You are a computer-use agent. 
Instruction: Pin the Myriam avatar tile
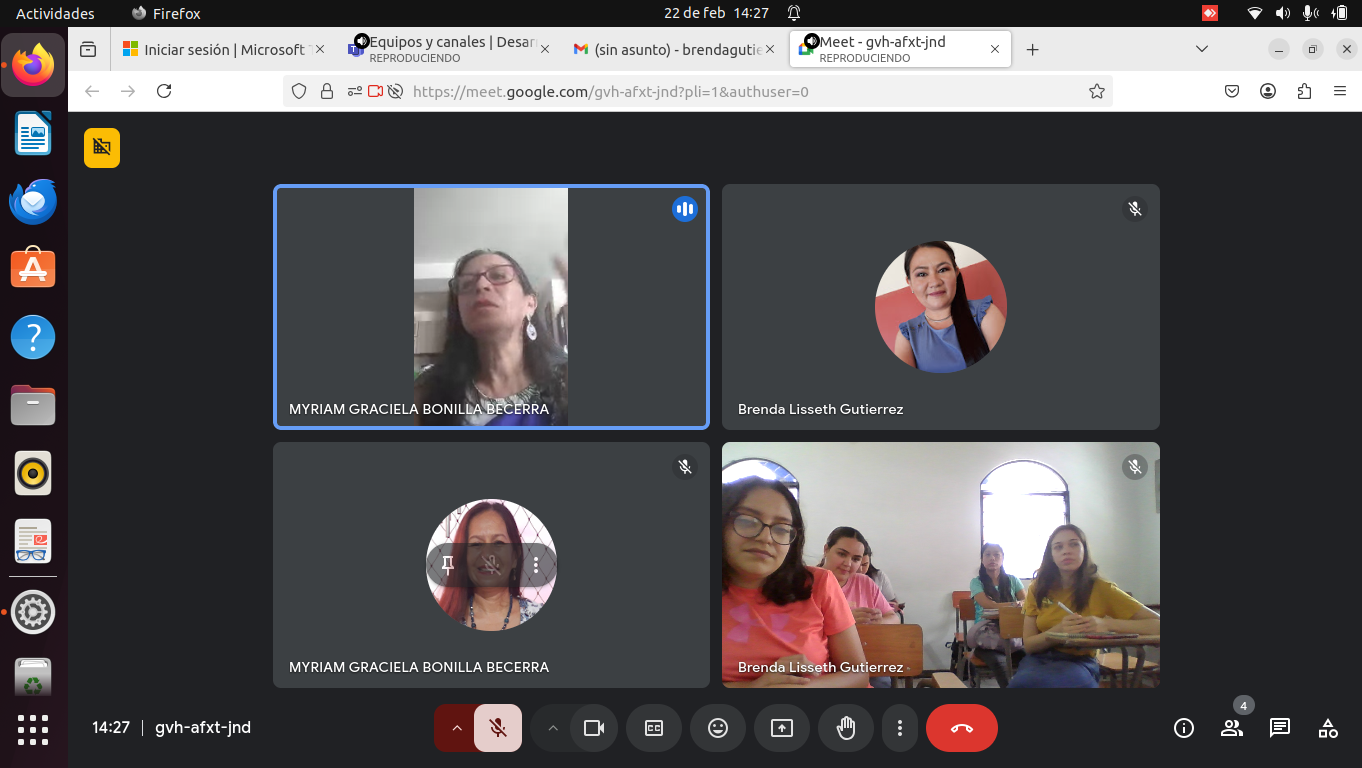[x=448, y=565]
